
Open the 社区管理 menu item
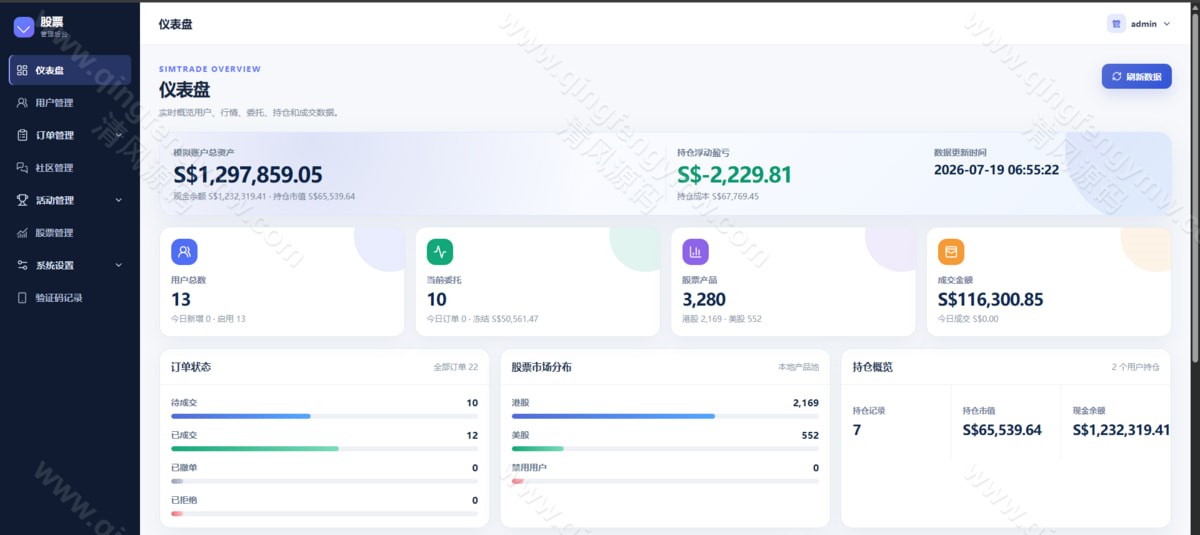pos(70,167)
